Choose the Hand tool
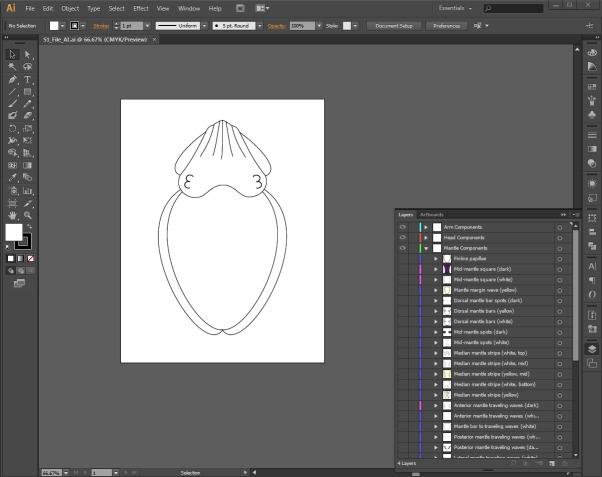602x477 pixels. point(12,214)
